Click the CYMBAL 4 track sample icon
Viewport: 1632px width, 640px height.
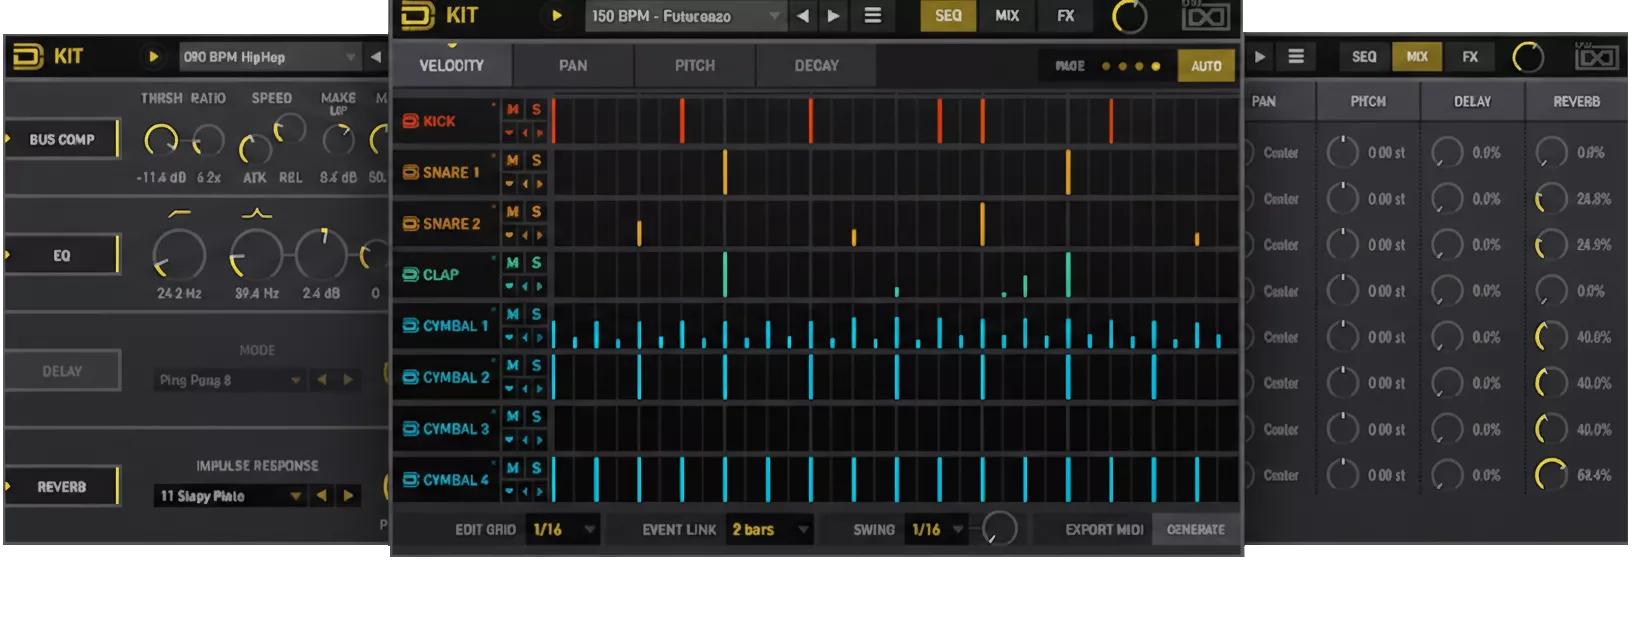coord(410,480)
